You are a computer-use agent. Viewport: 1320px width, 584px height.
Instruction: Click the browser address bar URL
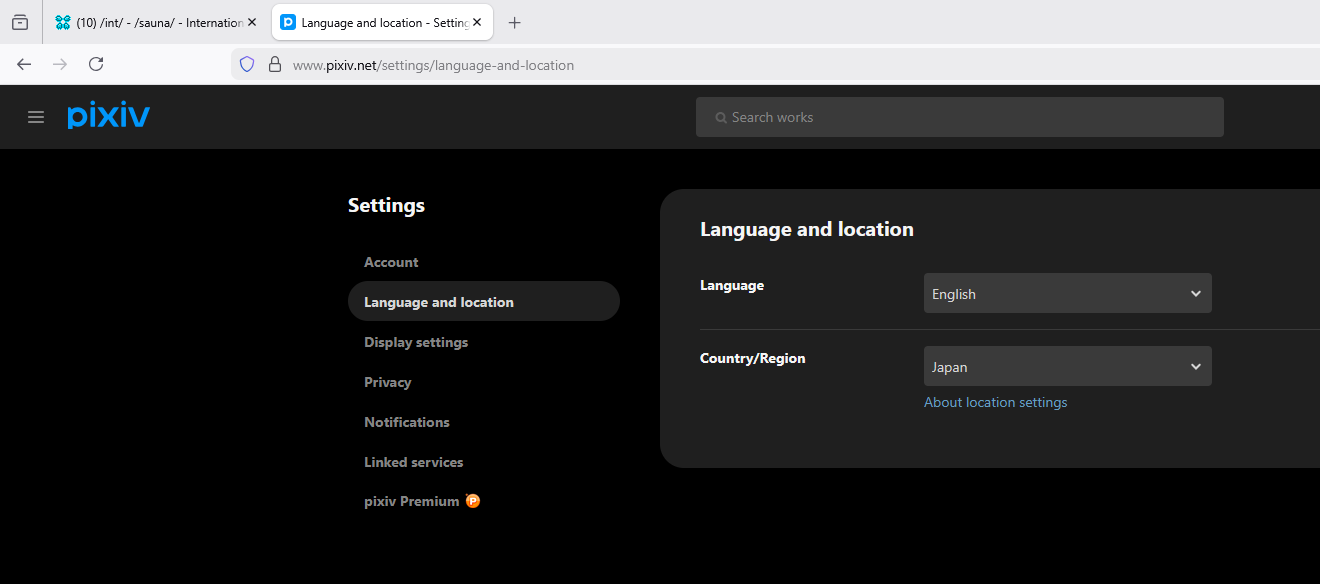pyautogui.click(x=433, y=65)
